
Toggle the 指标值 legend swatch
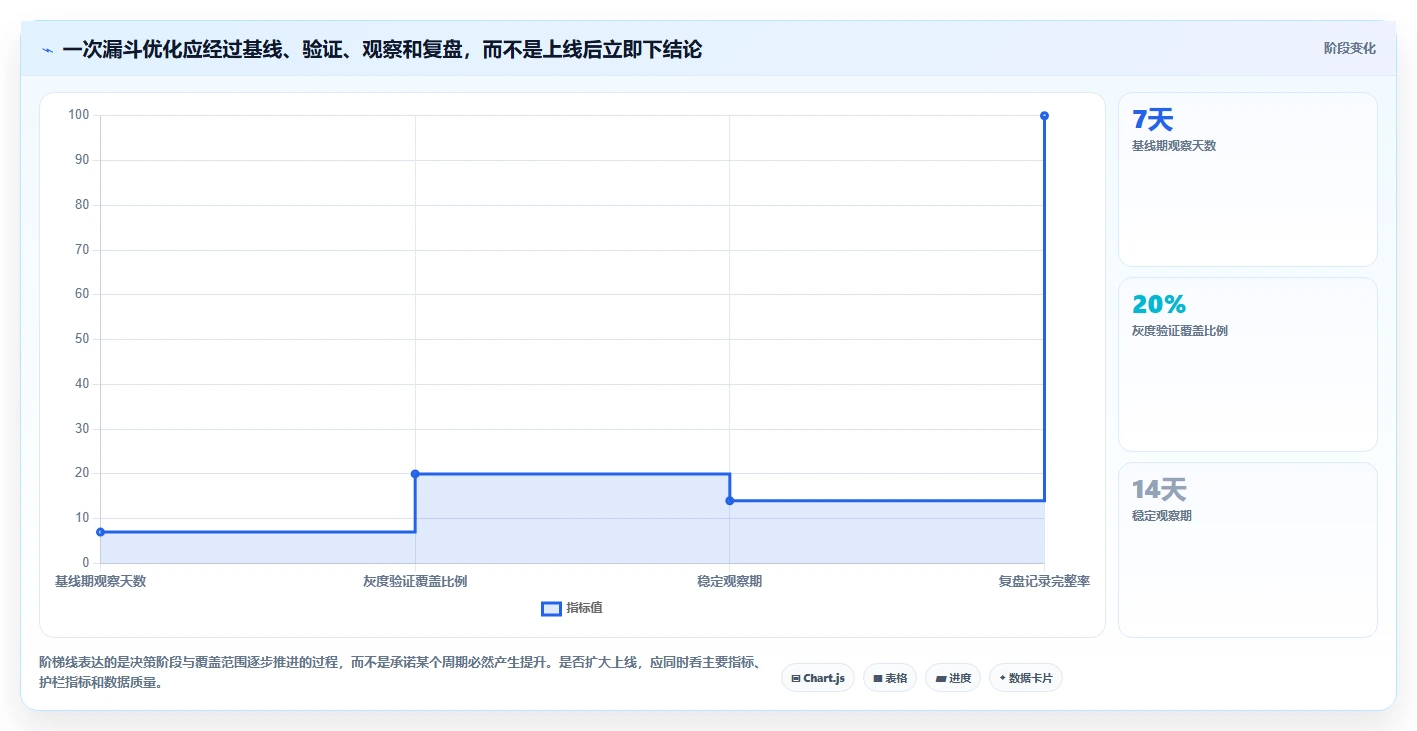551,608
